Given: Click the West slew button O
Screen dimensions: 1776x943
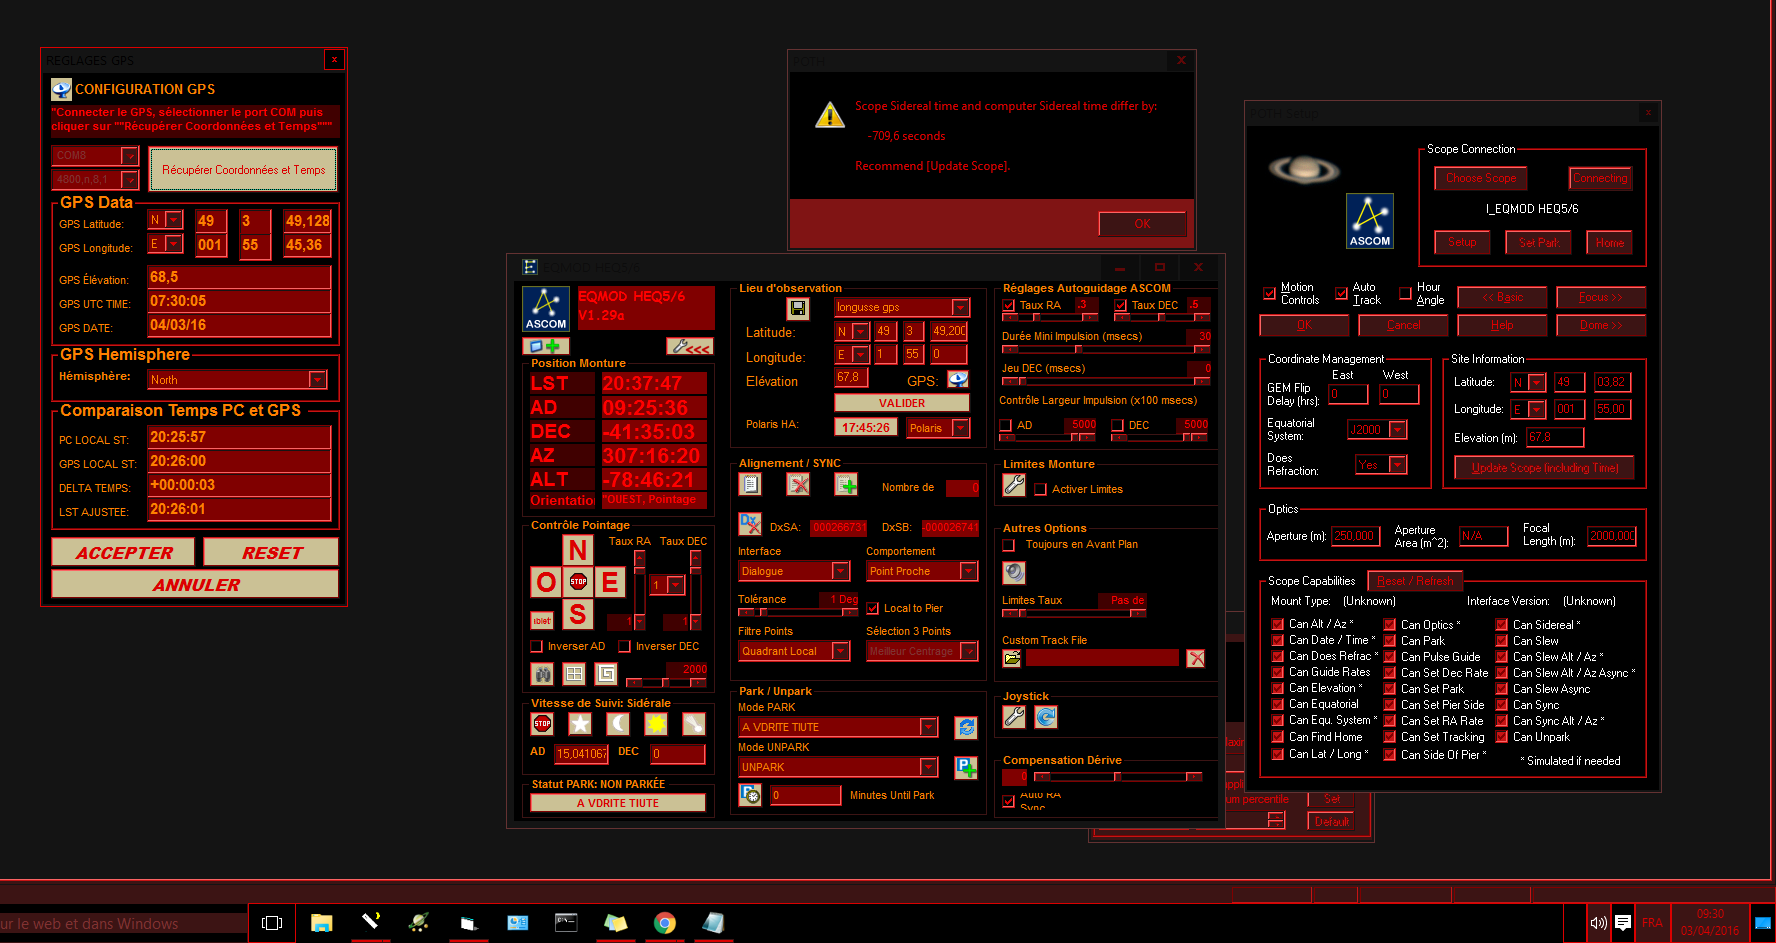Looking at the screenshot, I should (546, 581).
